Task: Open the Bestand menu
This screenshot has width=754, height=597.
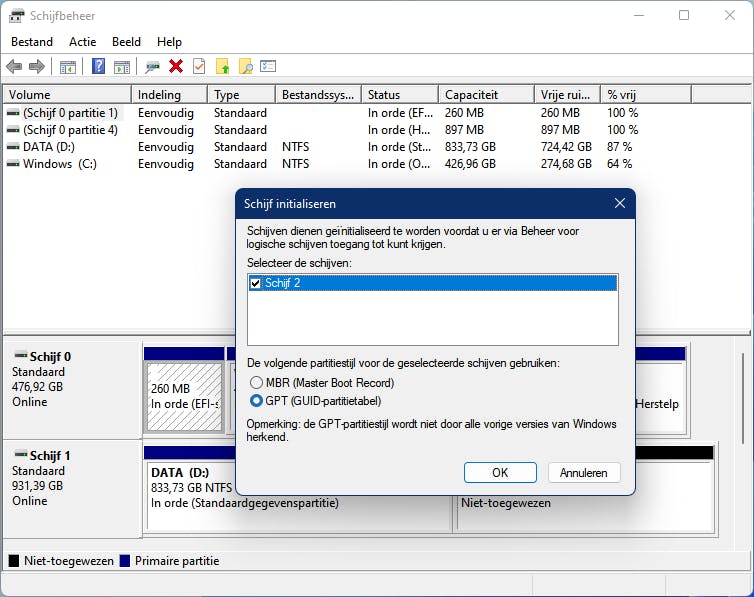Action: [x=32, y=42]
